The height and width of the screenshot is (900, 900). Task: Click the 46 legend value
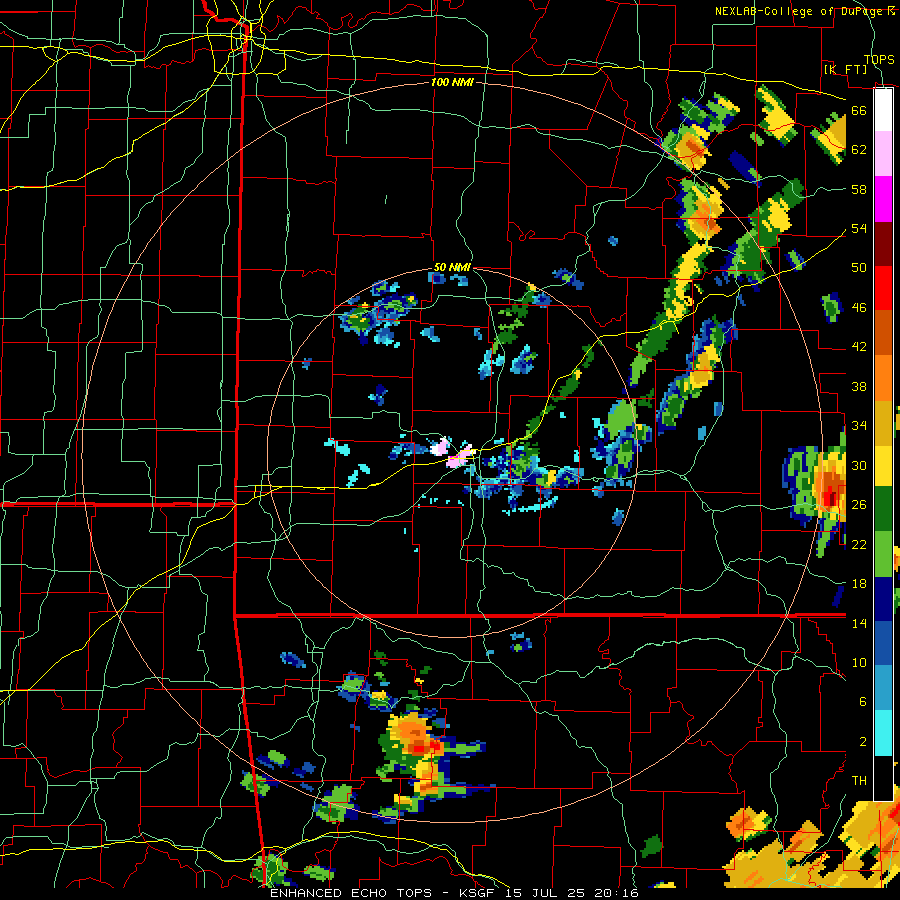pos(859,308)
